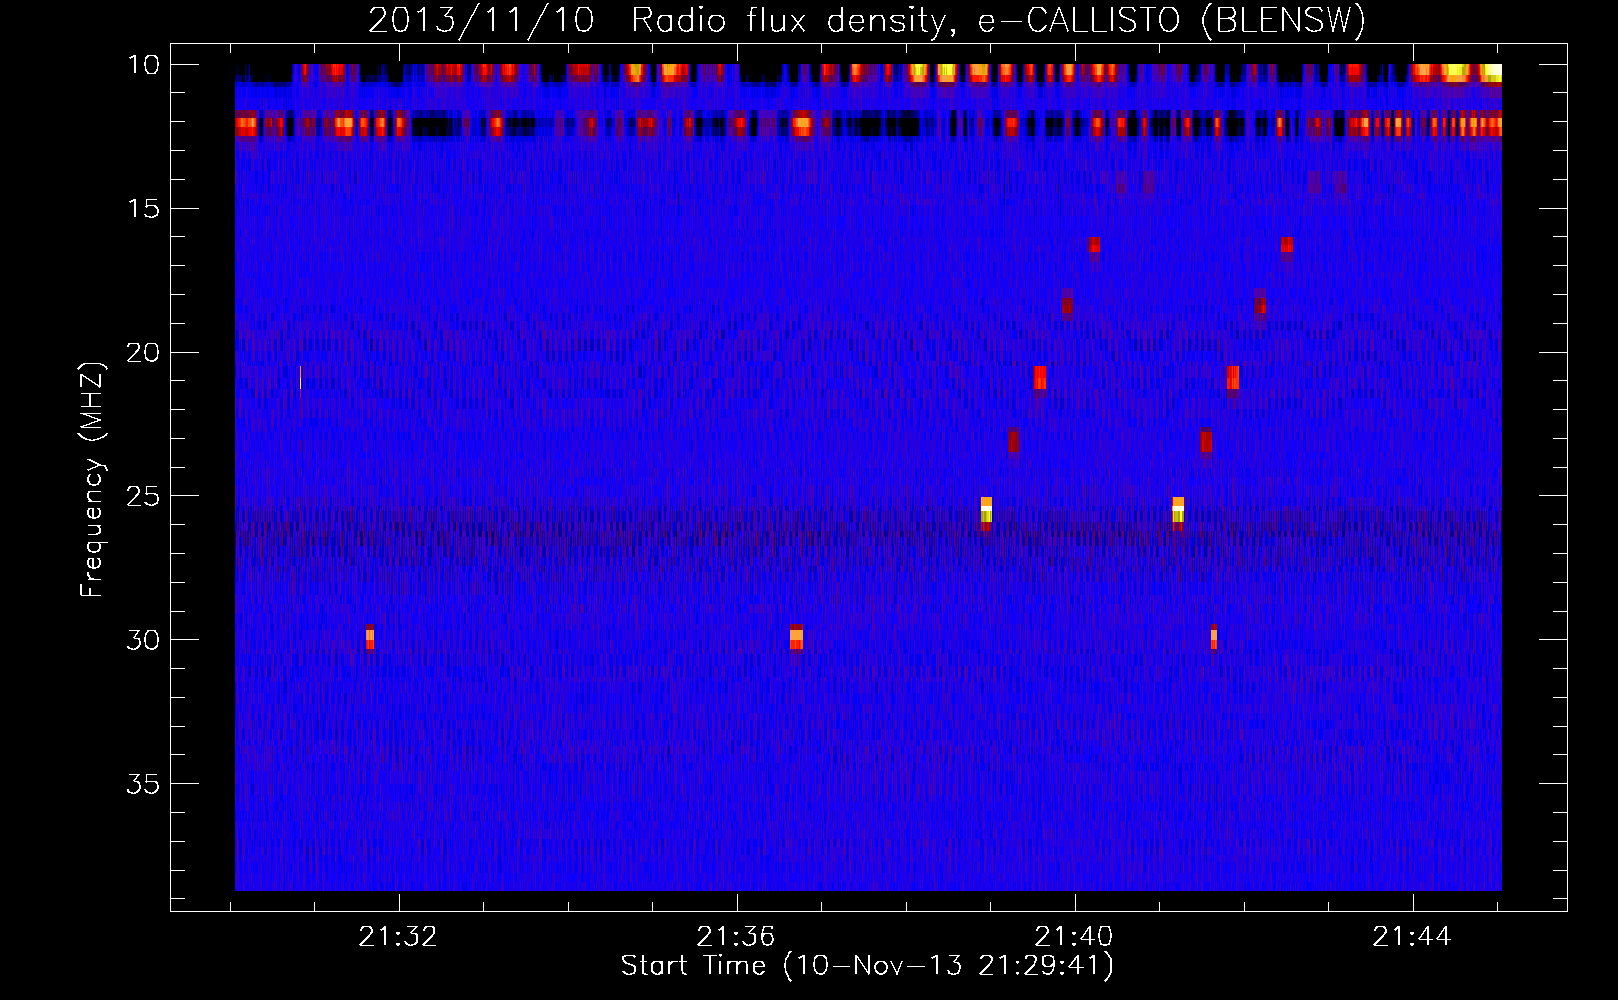Click the frequency label 15
This screenshot has width=1618, height=1000.
(x=144, y=209)
